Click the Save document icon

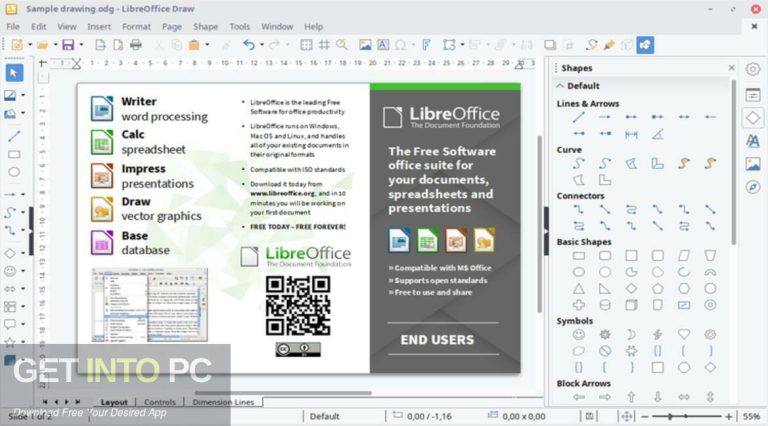pos(68,45)
